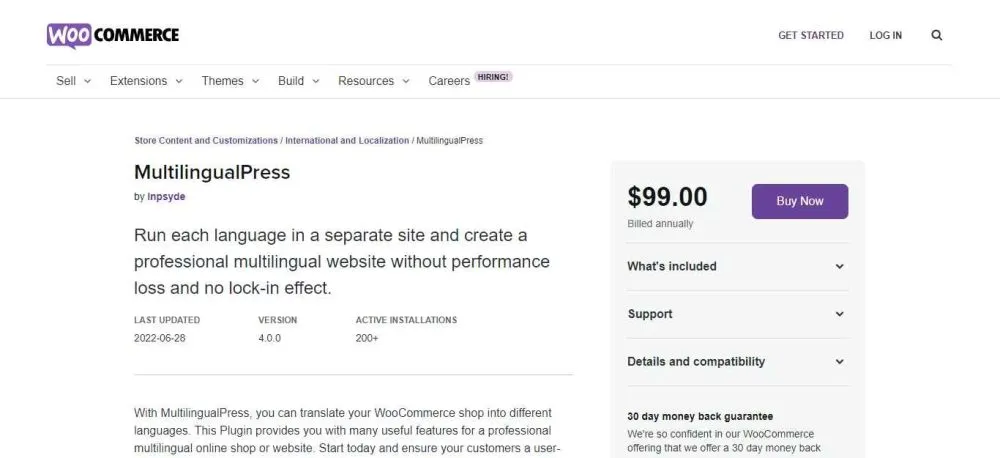This screenshot has width=1000, height=458.
Task: Expand the What's included section
Action: click(736, 266)
